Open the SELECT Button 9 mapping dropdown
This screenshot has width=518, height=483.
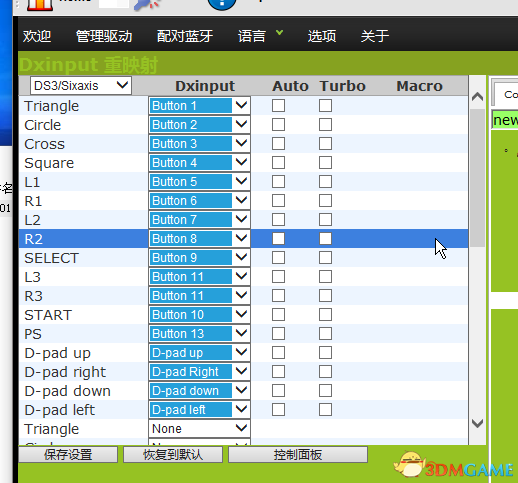(199, 258)
